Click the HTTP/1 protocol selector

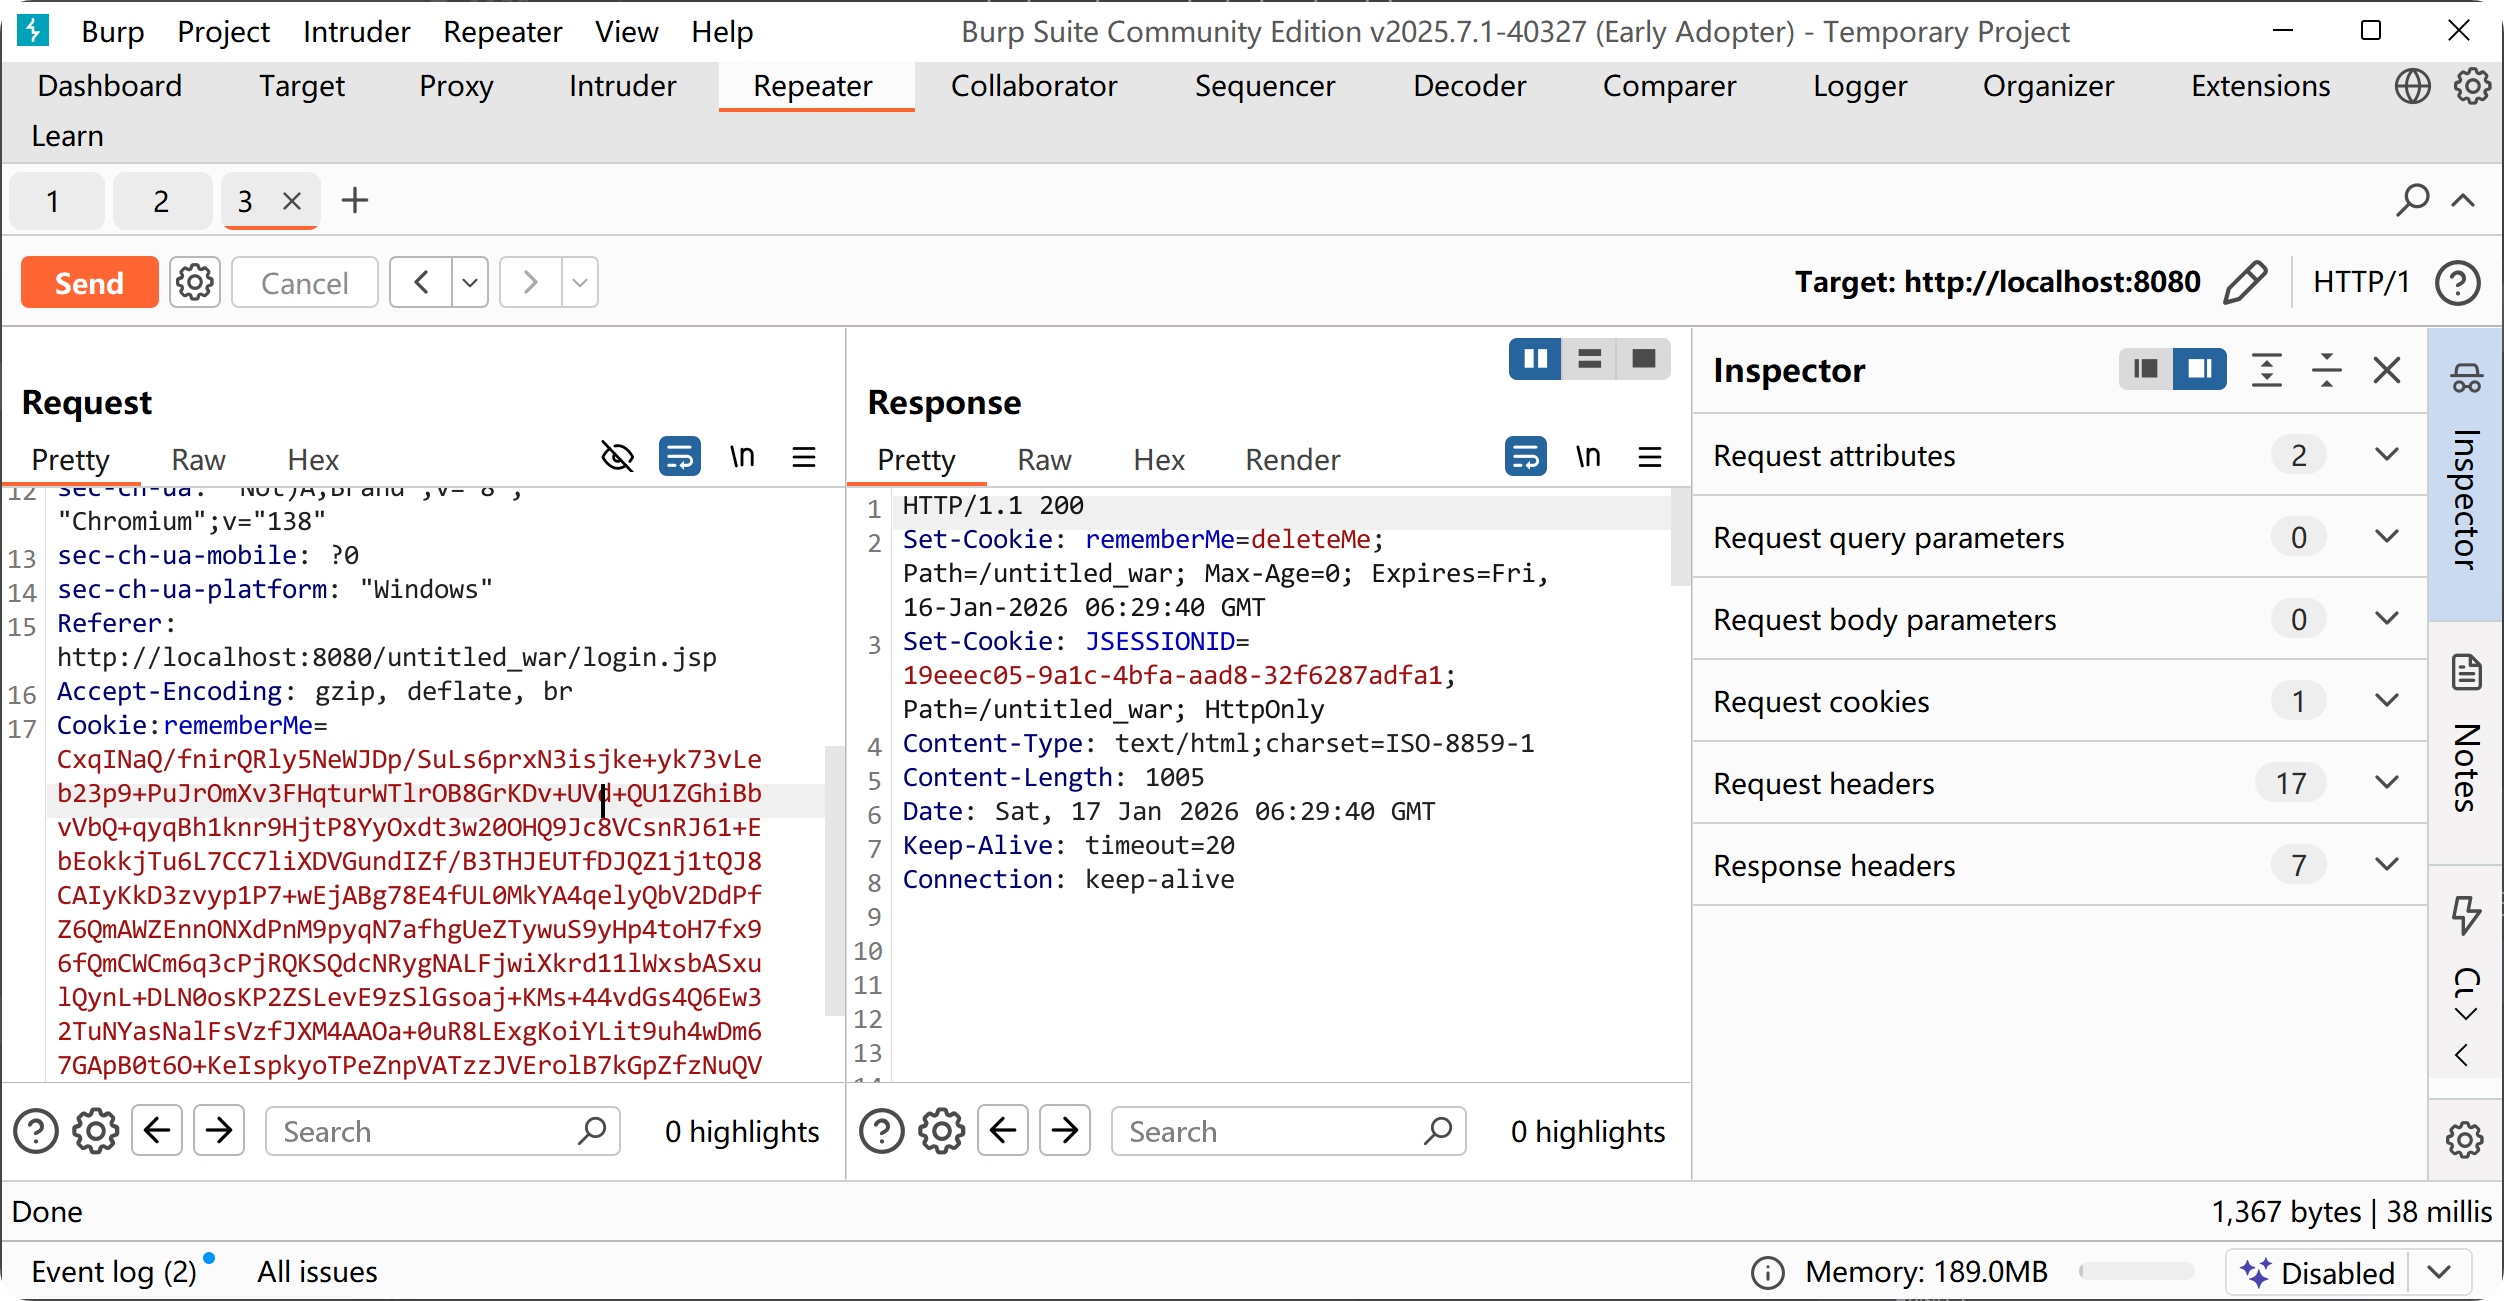click(x=2361, y=282)
